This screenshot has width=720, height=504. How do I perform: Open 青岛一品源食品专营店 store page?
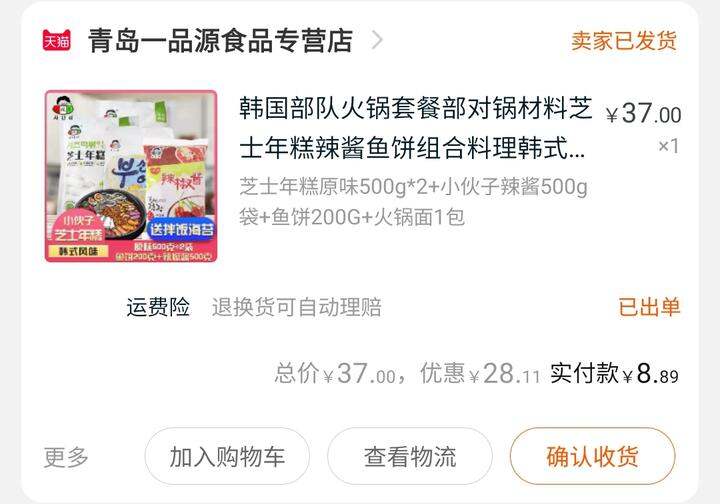[220, 40]
